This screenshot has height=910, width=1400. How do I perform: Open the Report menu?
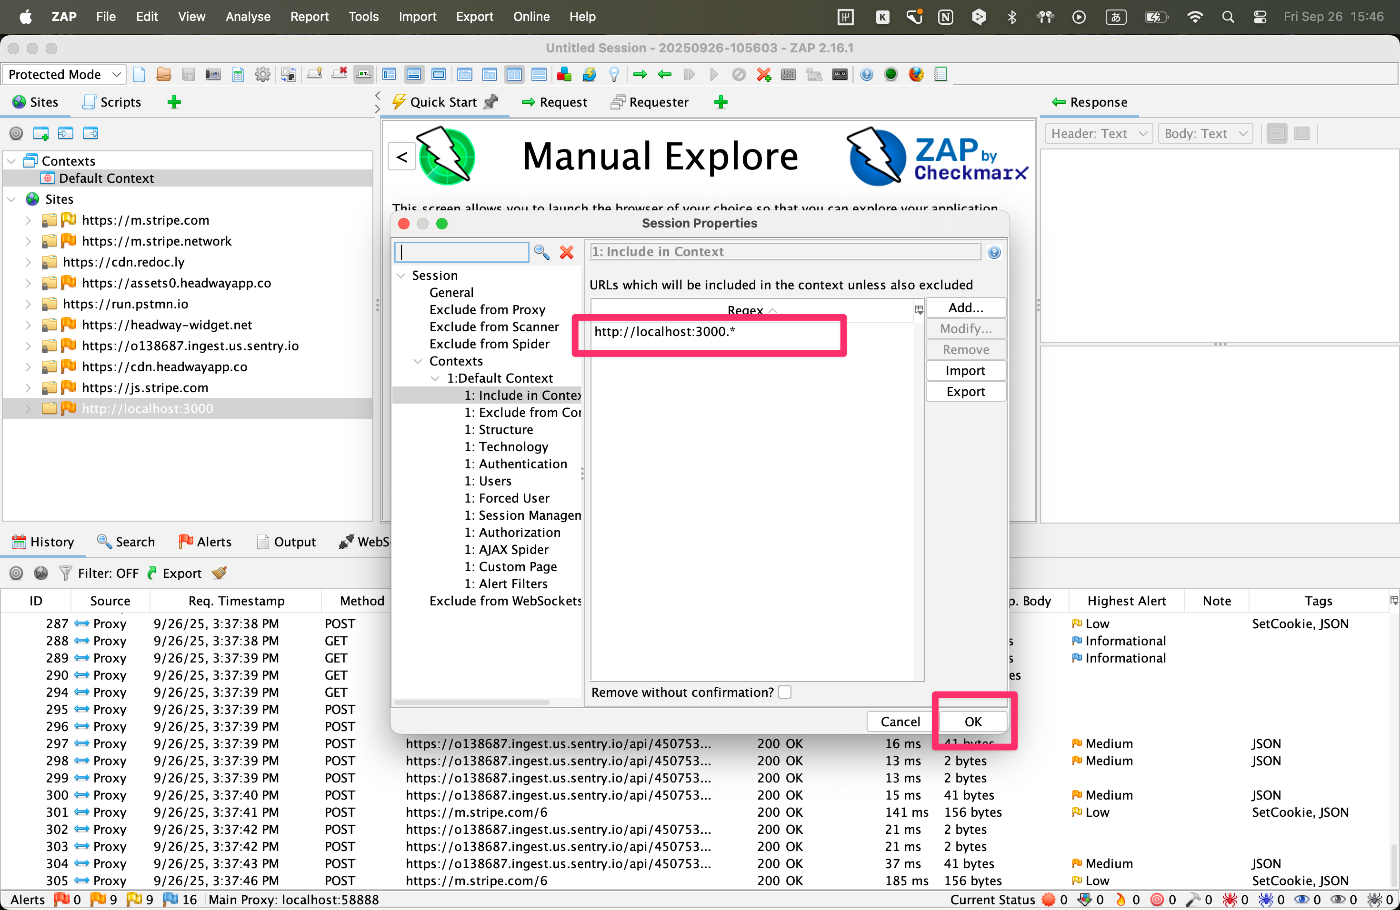pyautogui.click(x=309, y=16)
